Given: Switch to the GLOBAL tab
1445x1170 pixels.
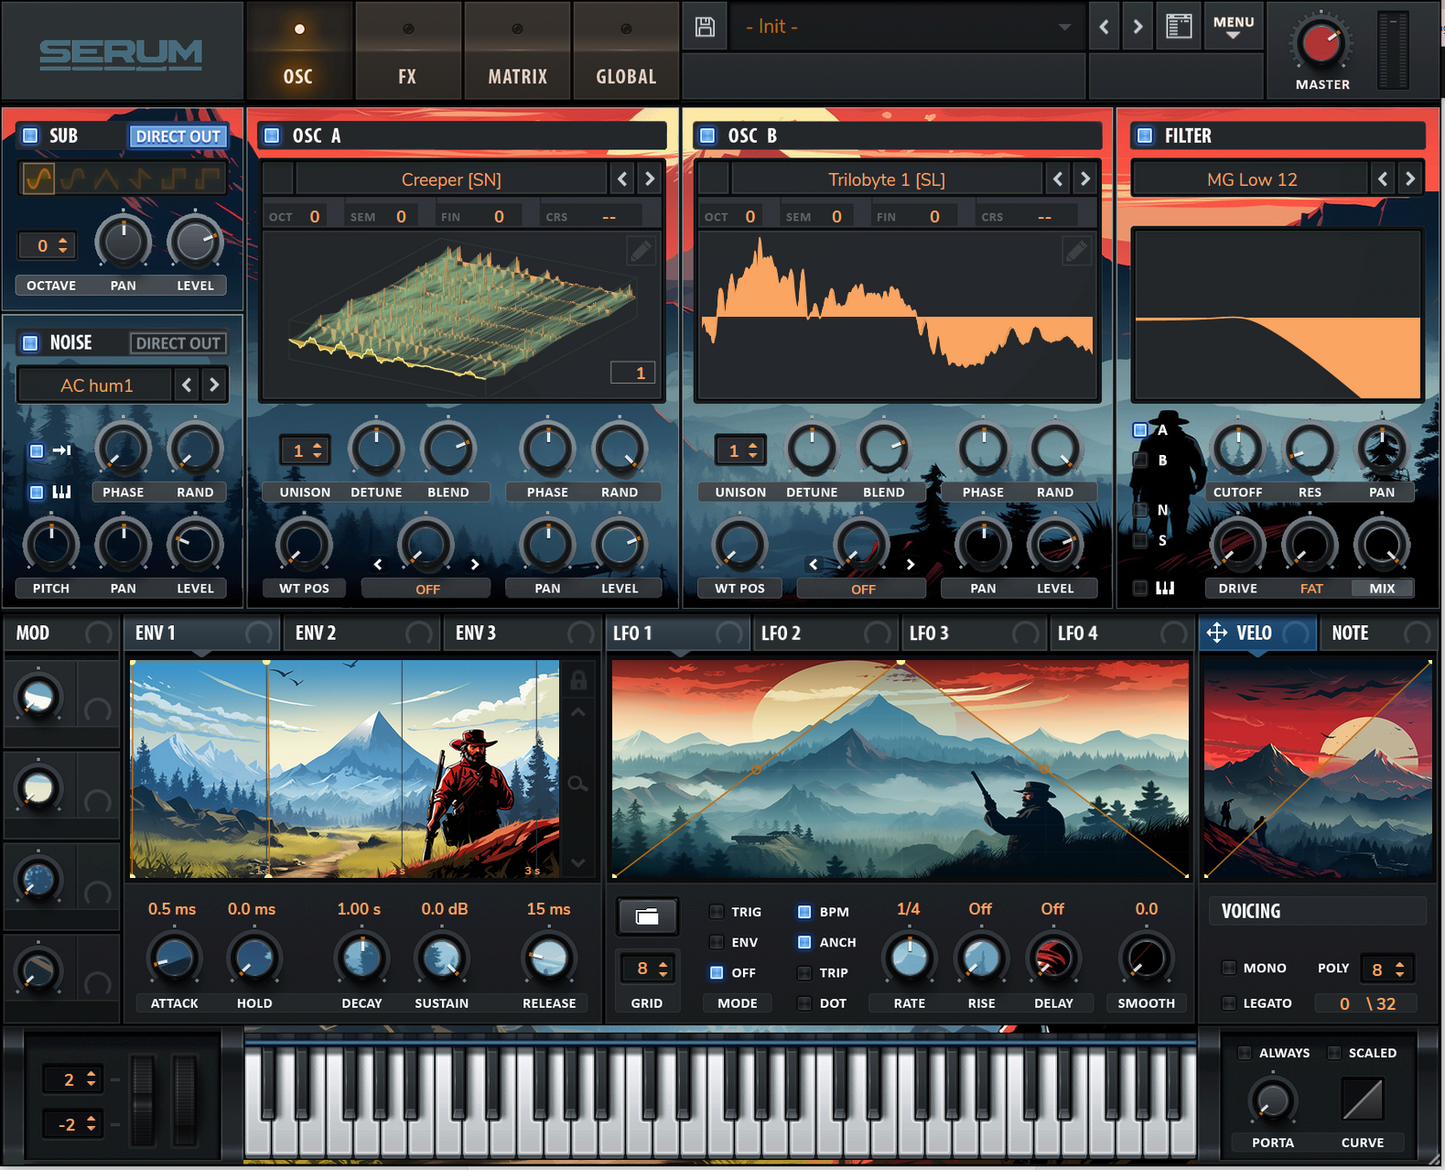Looking at the screenshot, I should click(626, 50).
